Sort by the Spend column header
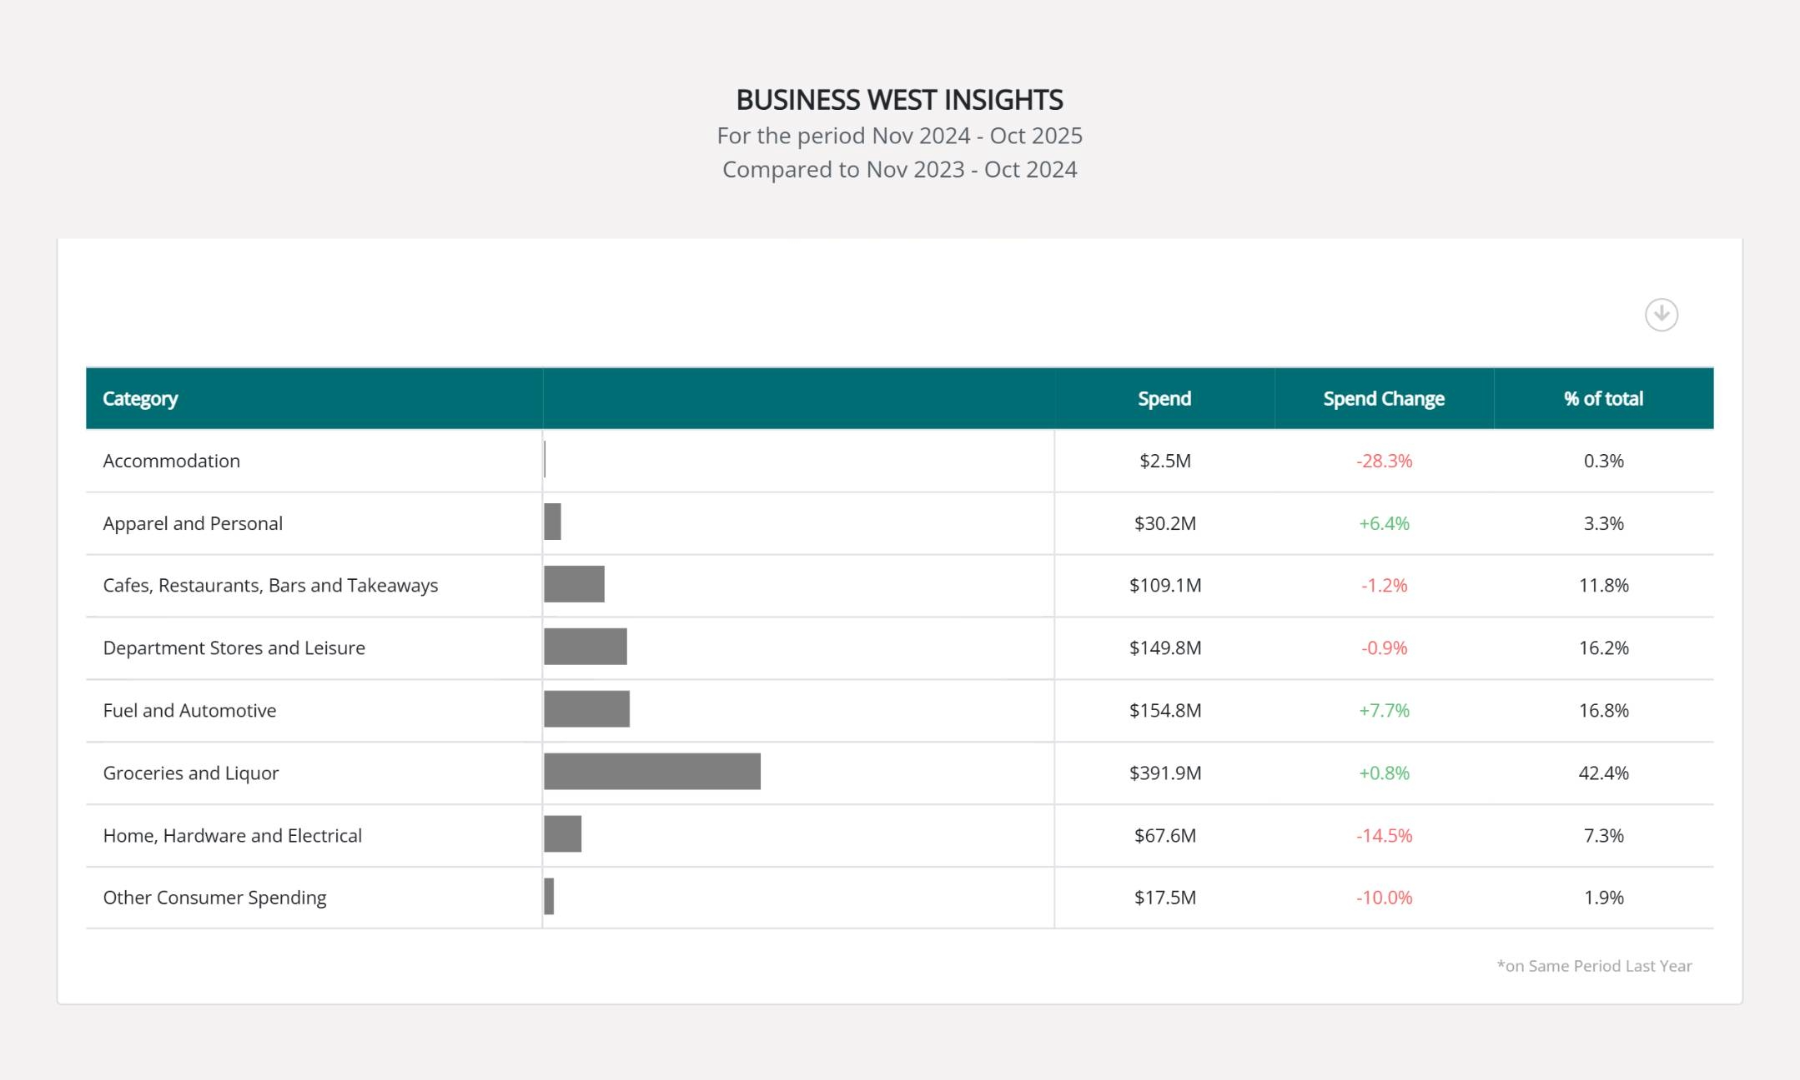The width and height of the screenshot is (1800, 1080). click(1164, 398)
